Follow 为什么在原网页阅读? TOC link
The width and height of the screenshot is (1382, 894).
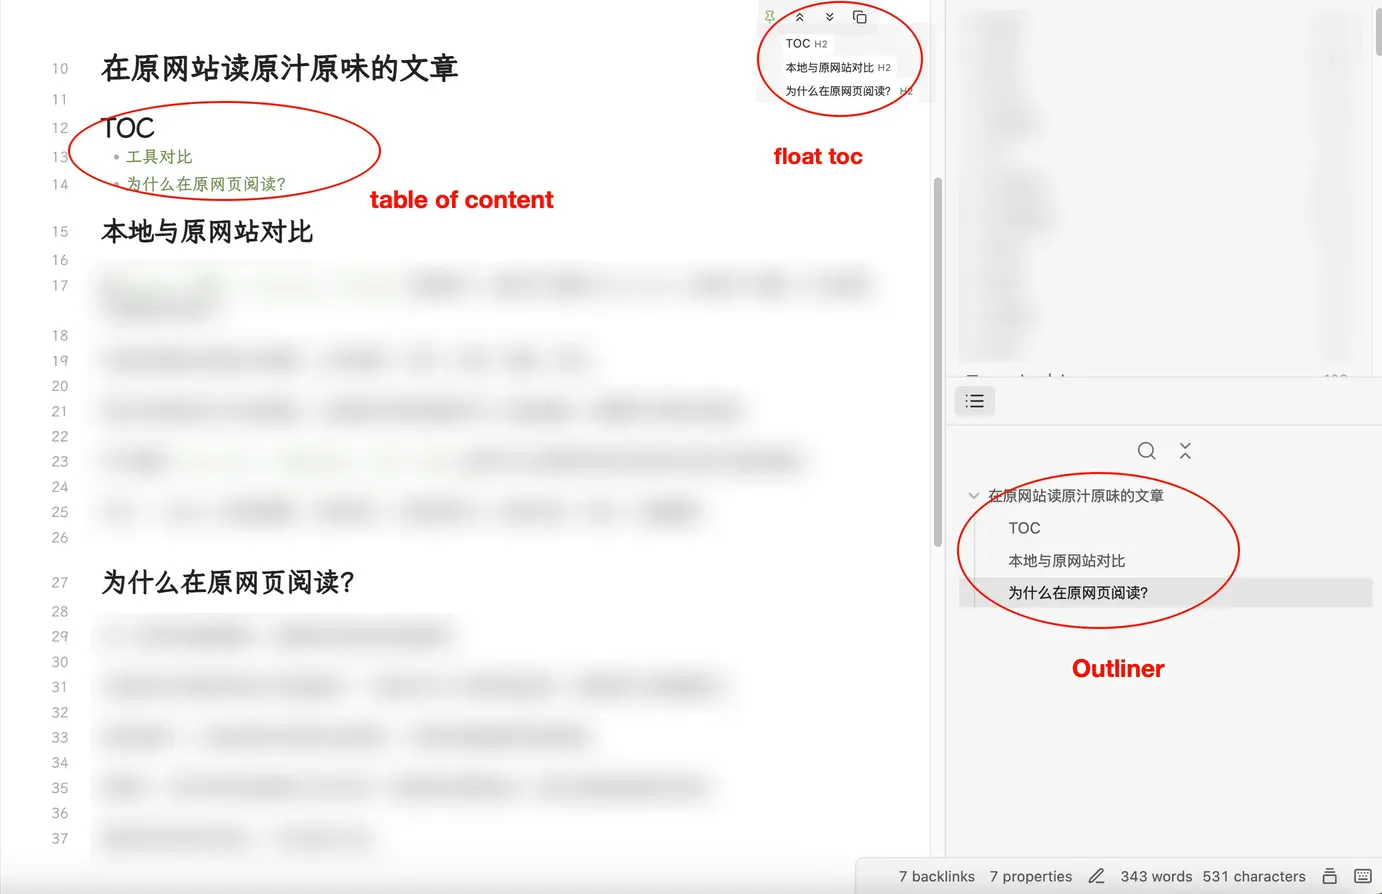coord(206,184)
